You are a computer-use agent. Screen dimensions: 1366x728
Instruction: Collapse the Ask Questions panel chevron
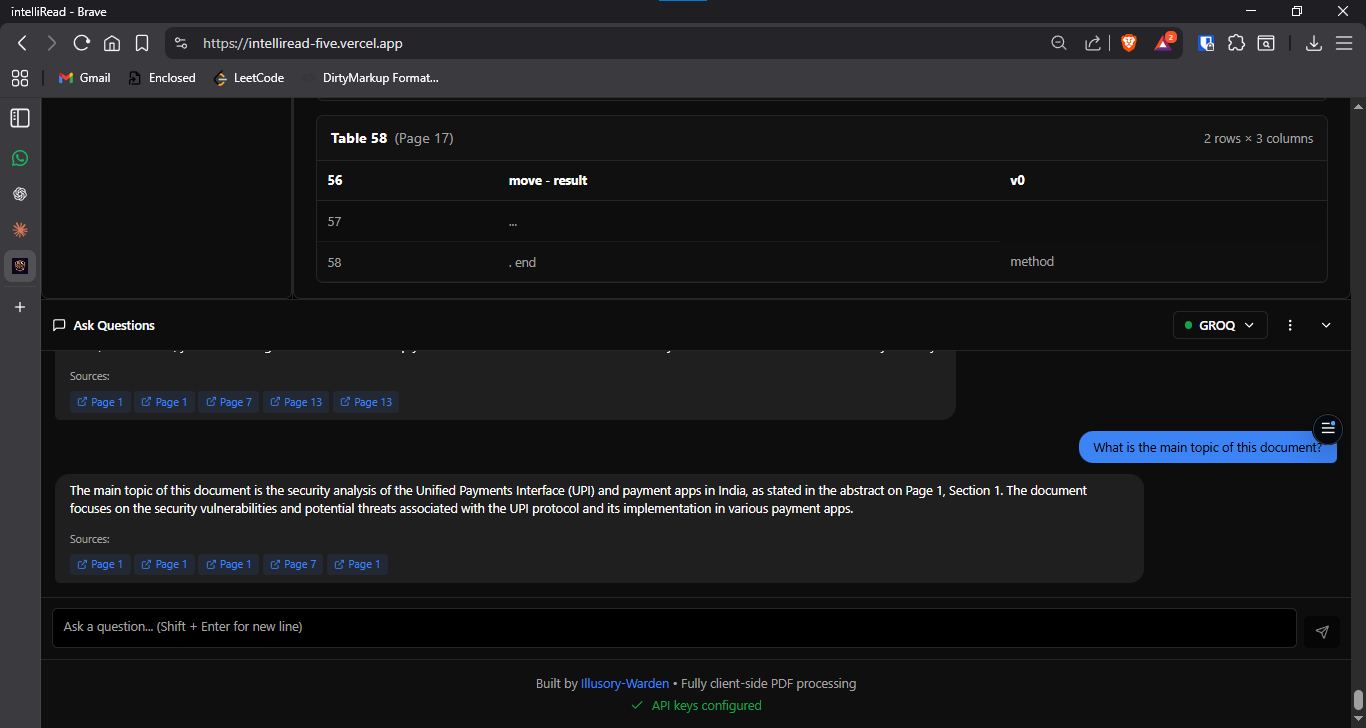coord(1326,325)
